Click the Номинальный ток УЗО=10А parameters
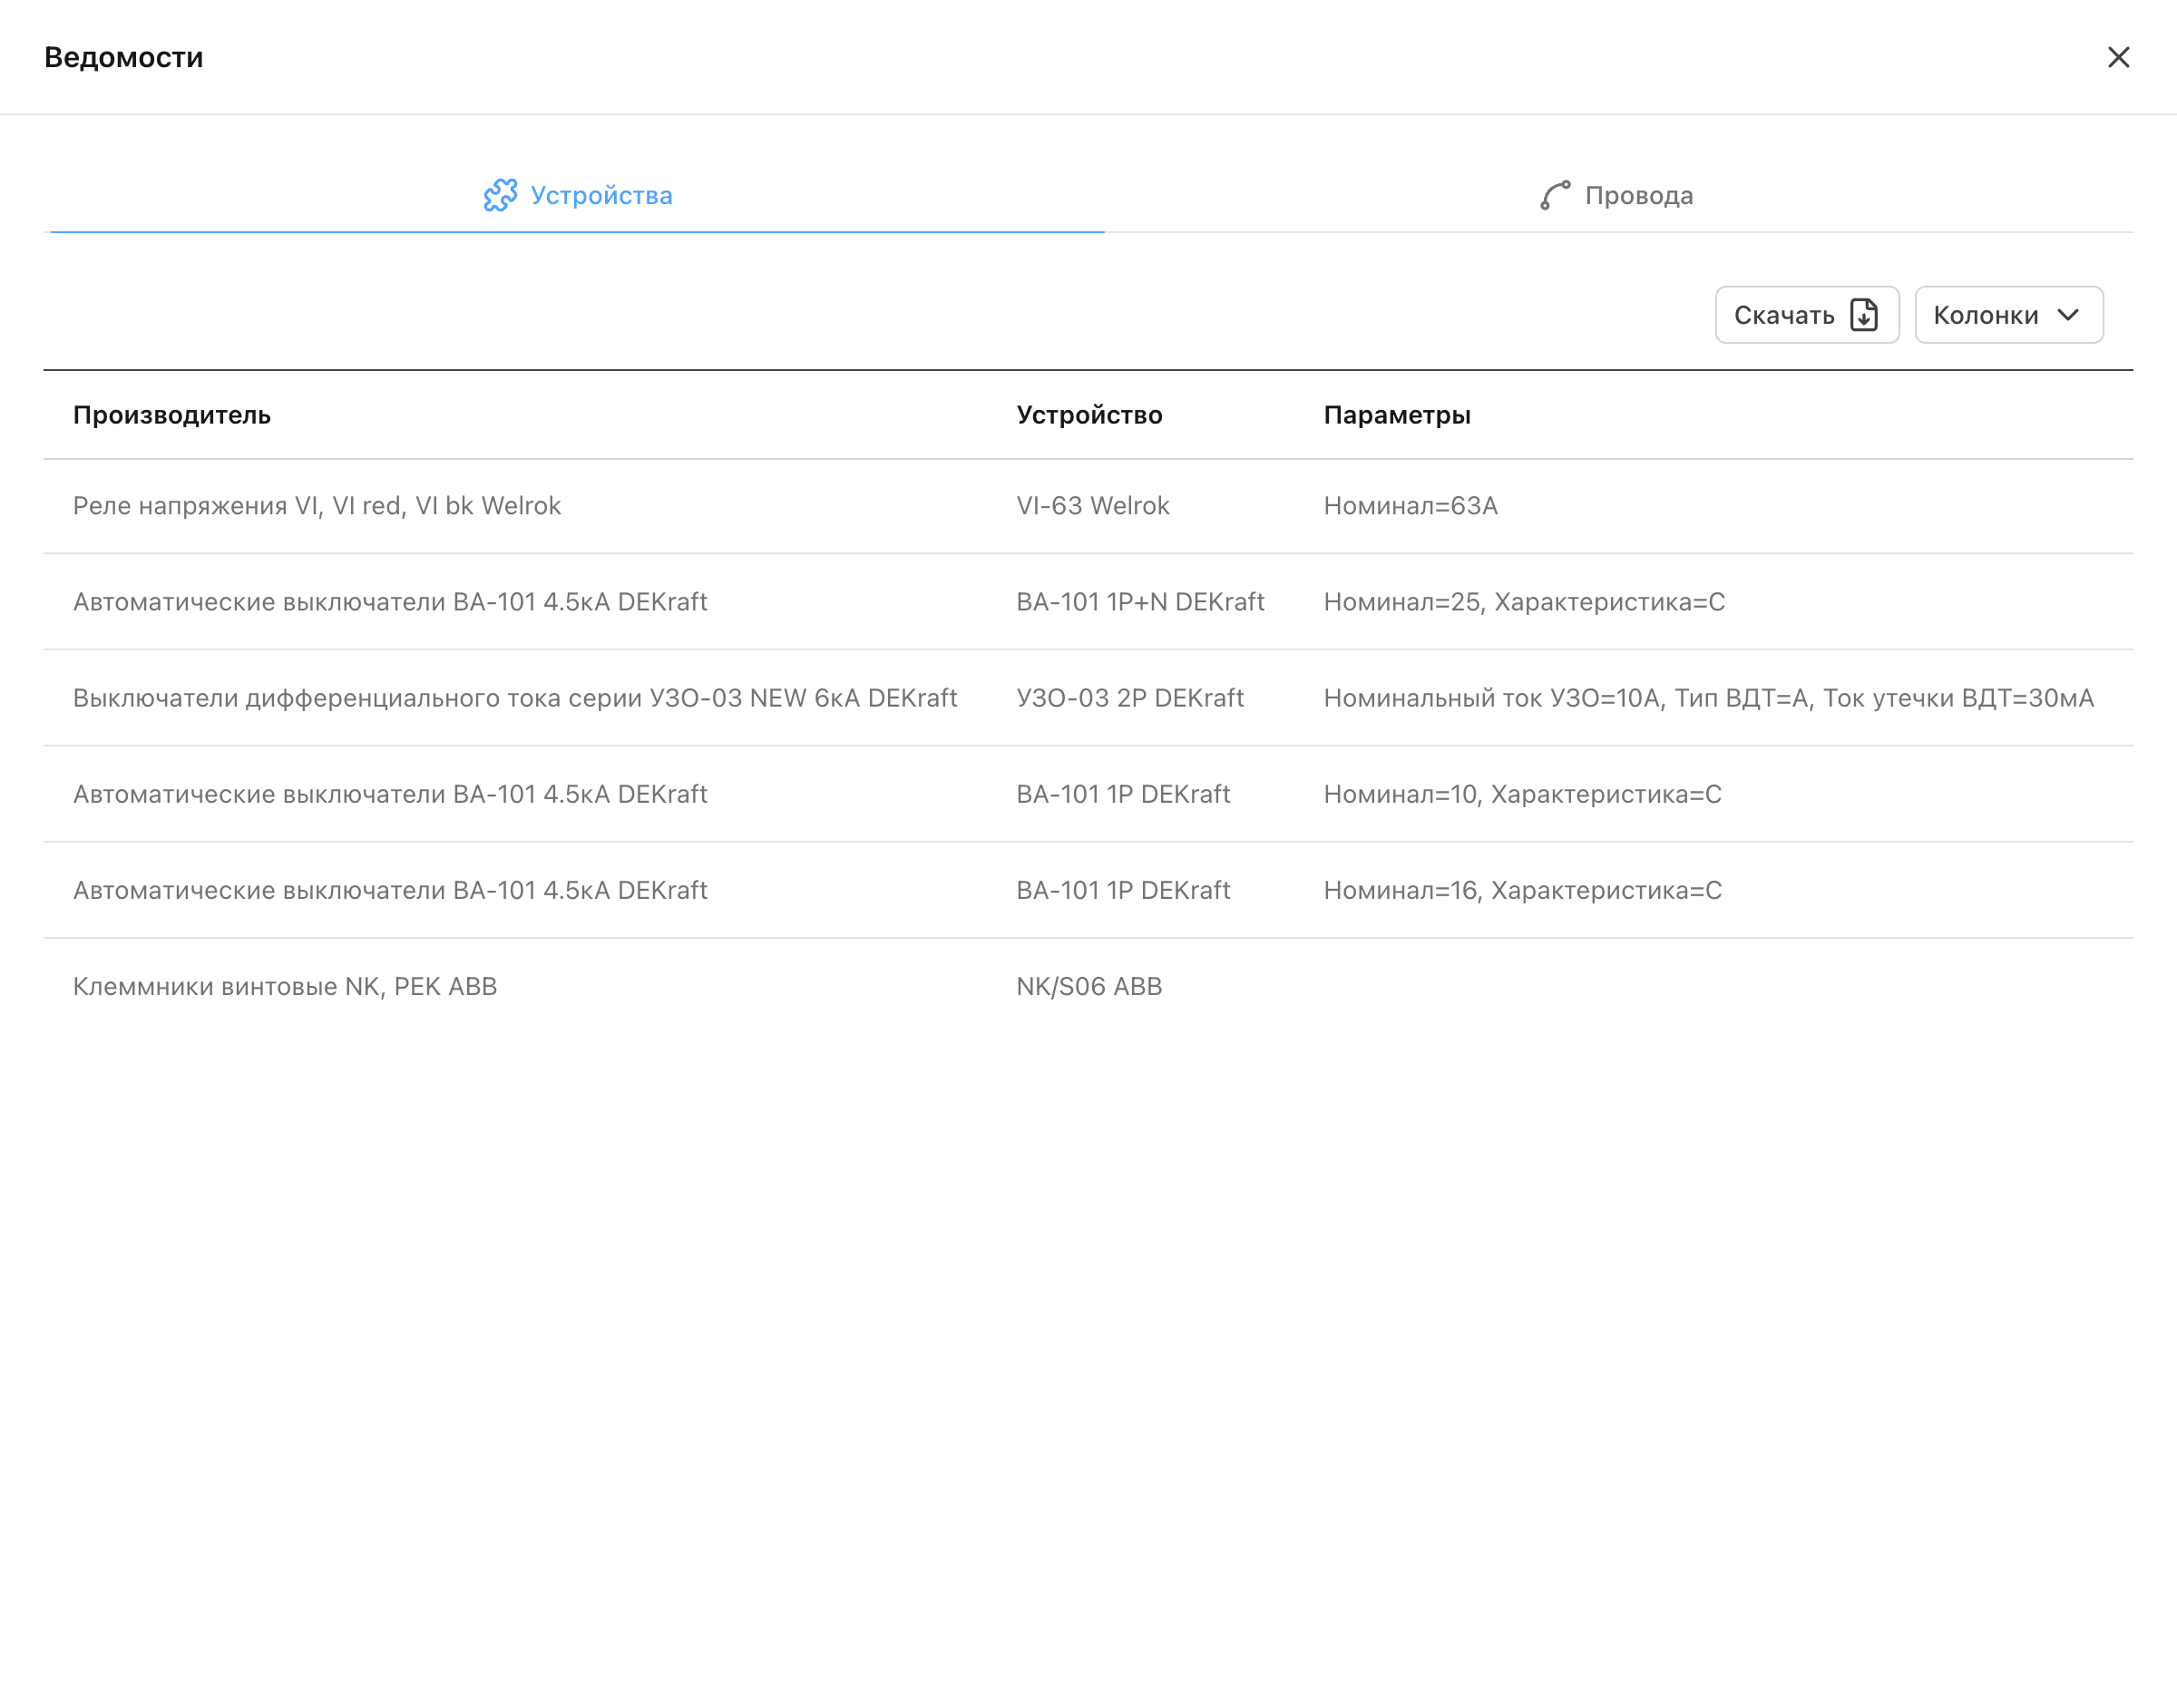The height and width of the screenshot is (1708, 2177). coord(1708,698)
